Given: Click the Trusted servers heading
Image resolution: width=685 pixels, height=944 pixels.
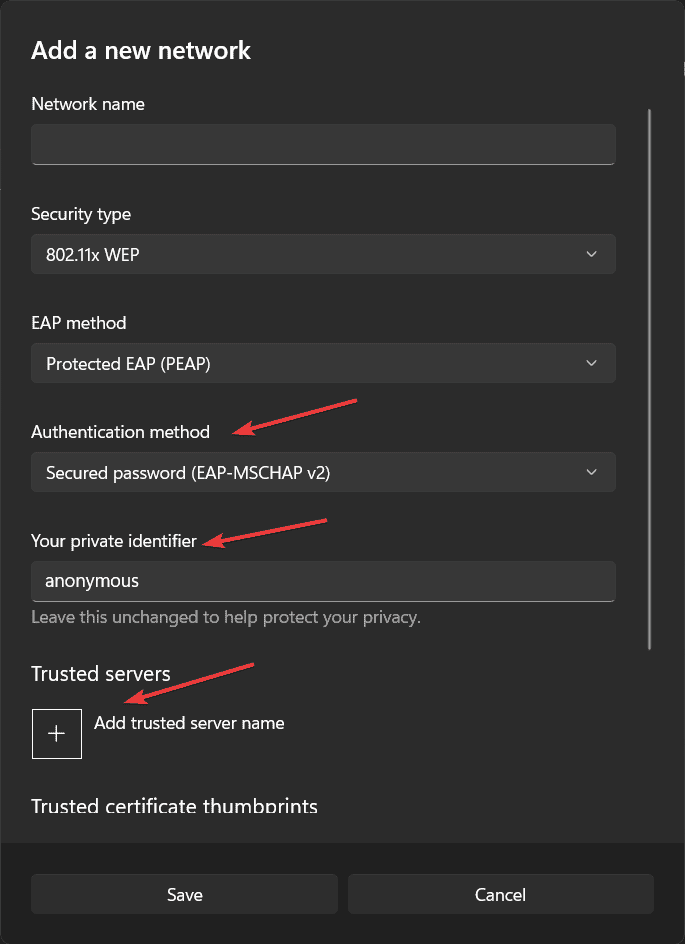Looking at the screenshot, I should 101,674.
